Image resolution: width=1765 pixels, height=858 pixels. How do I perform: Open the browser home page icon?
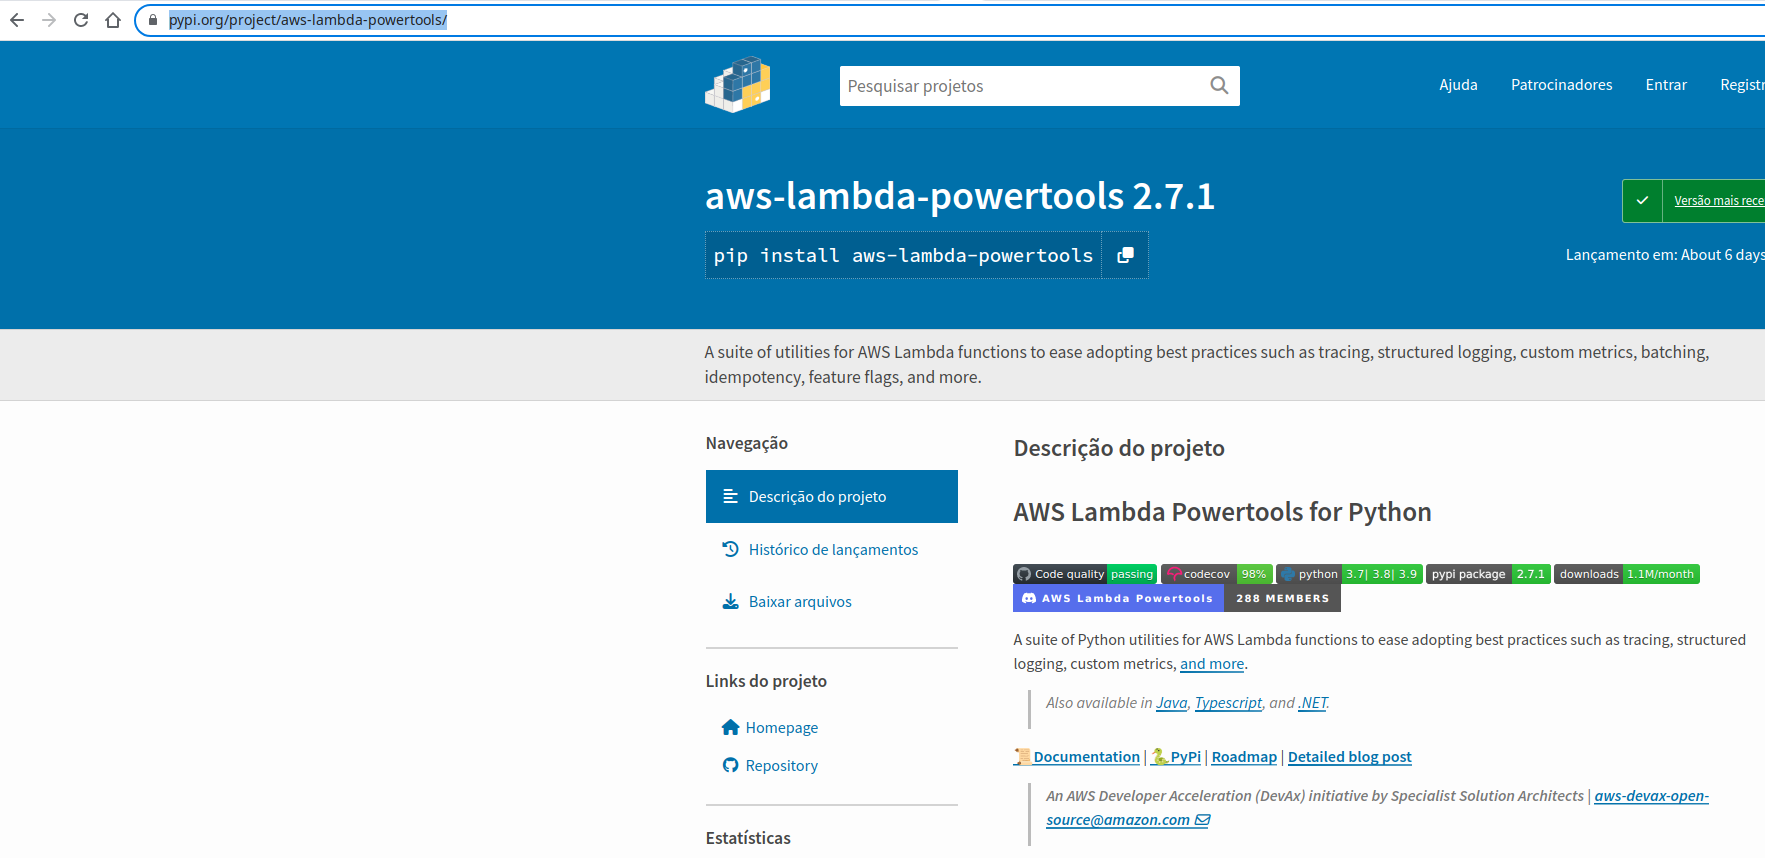[113, 20]
